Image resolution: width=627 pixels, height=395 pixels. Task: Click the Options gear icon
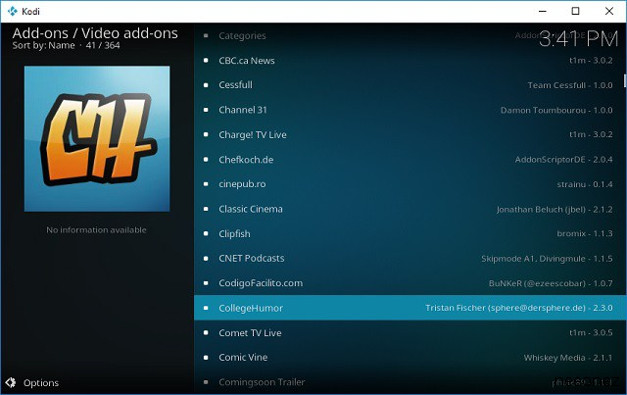pos(11,383)
